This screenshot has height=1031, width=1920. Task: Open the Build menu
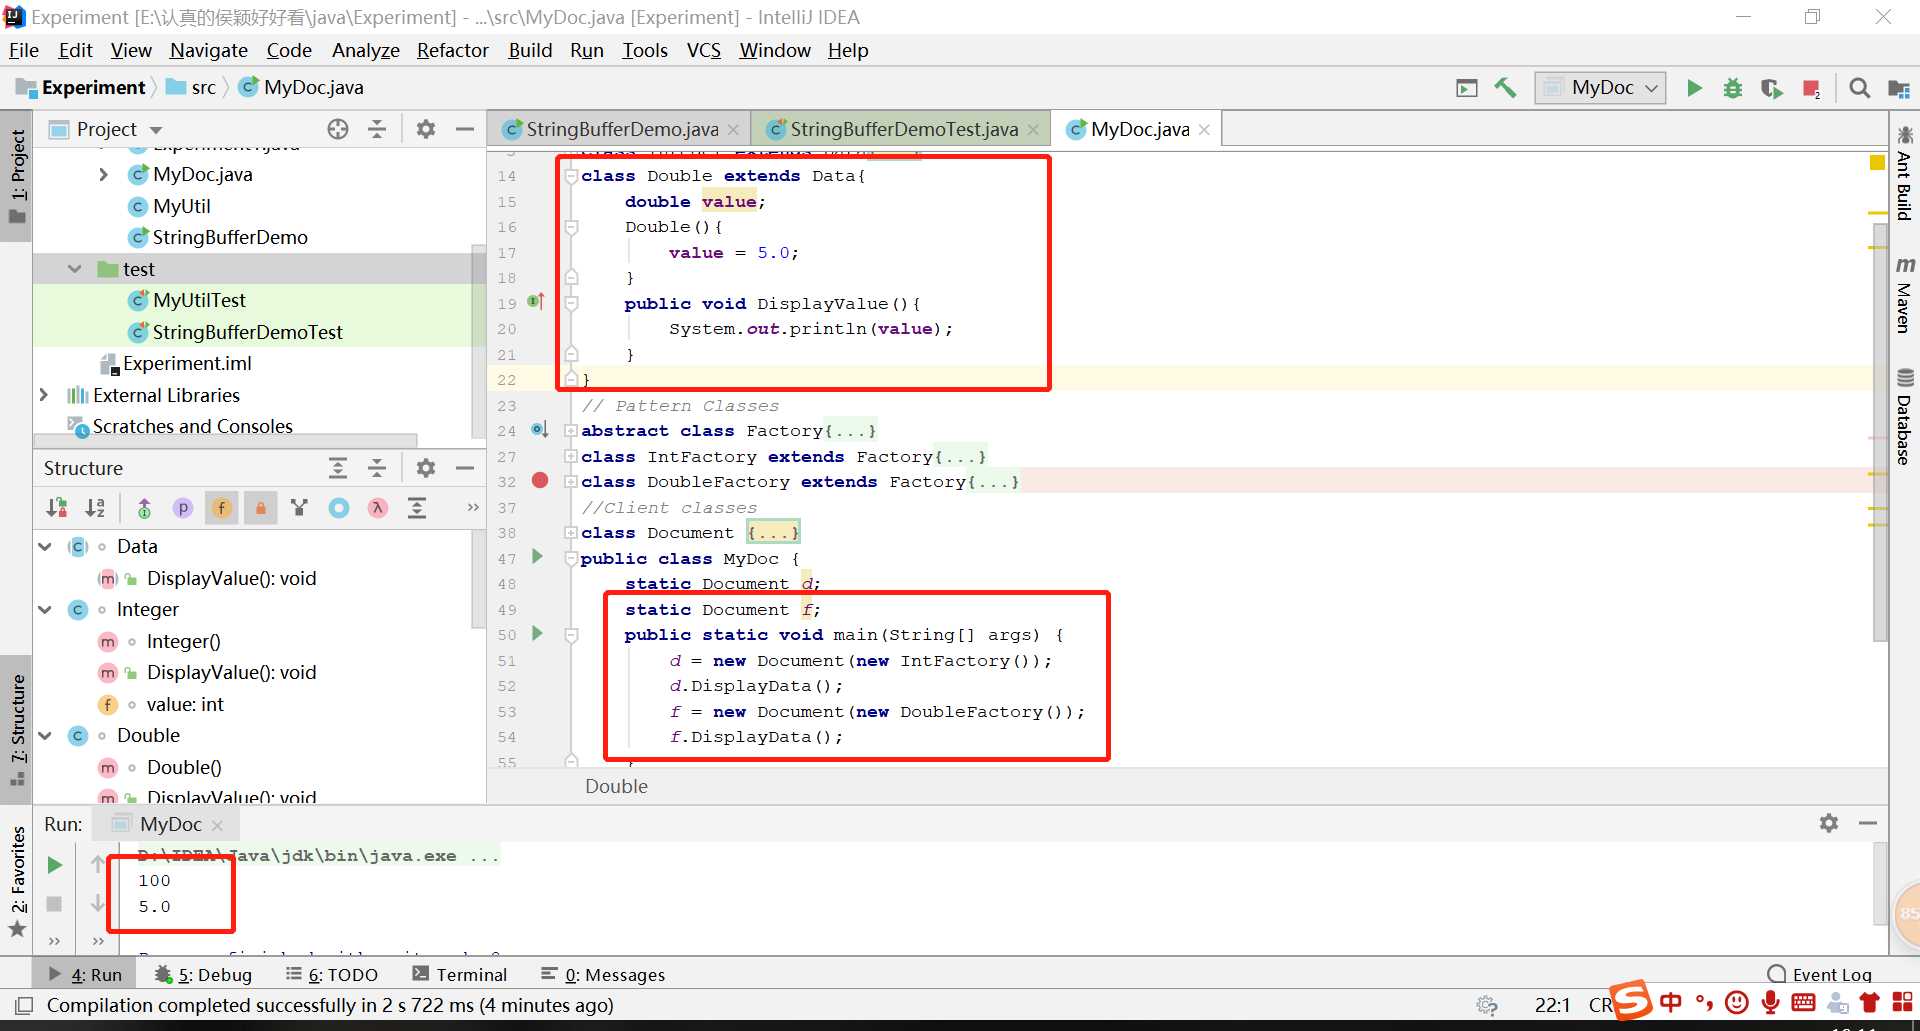[530, 50]
